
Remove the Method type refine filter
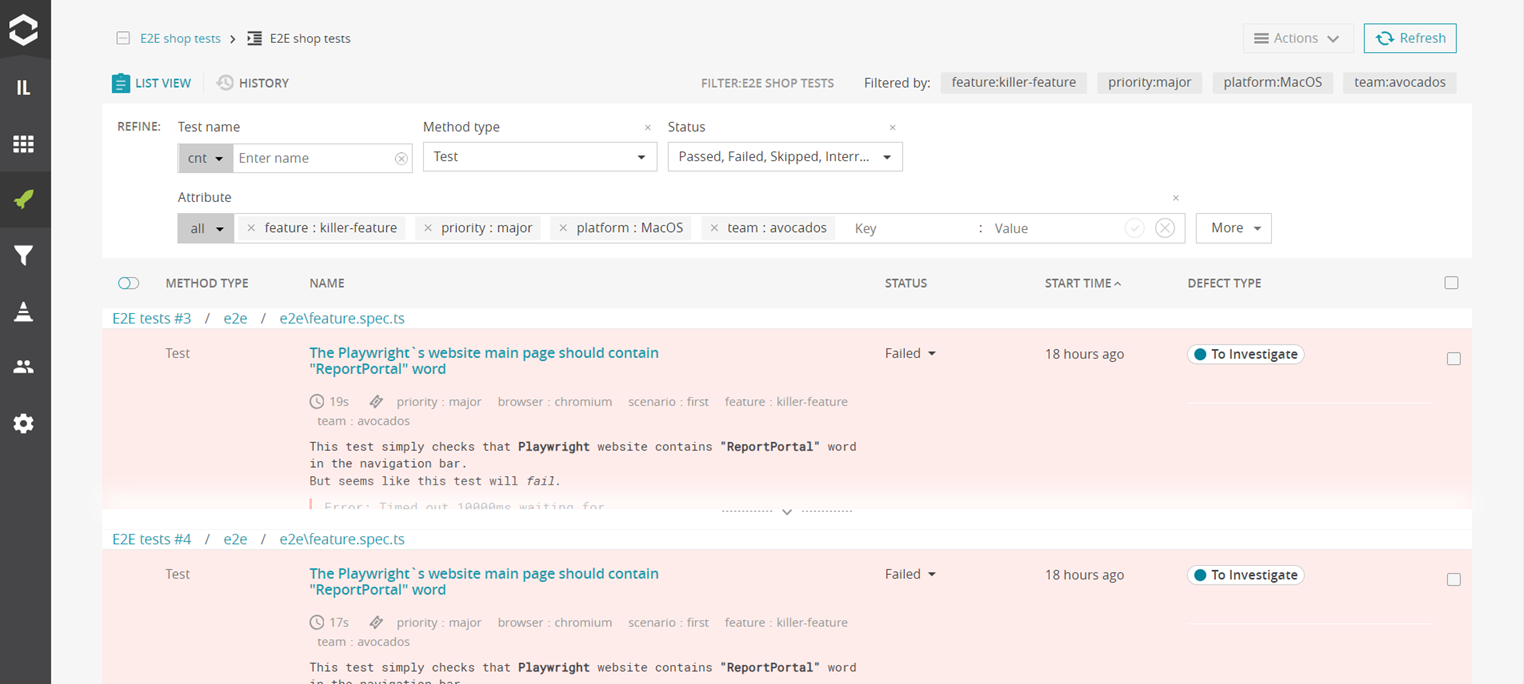pos(648,128)
